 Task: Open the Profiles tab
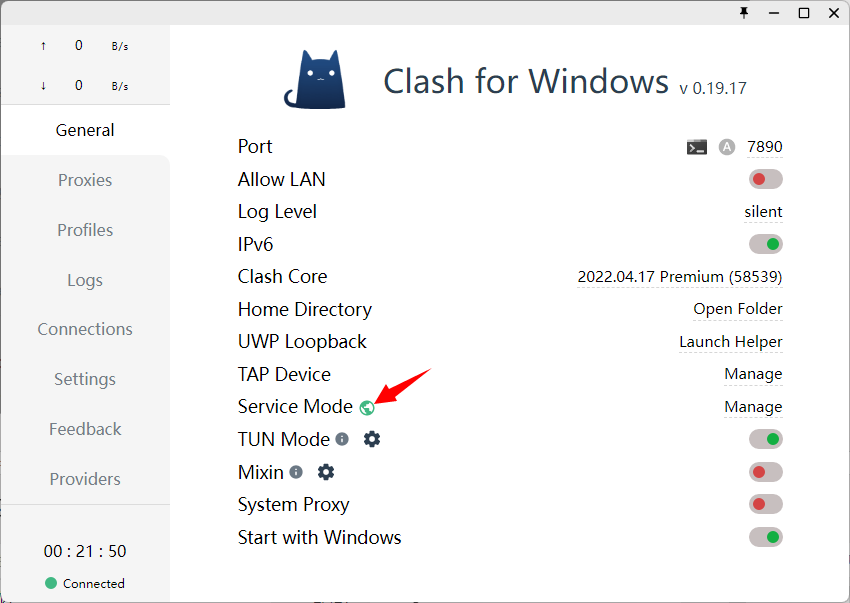click(x=85, y=230)
